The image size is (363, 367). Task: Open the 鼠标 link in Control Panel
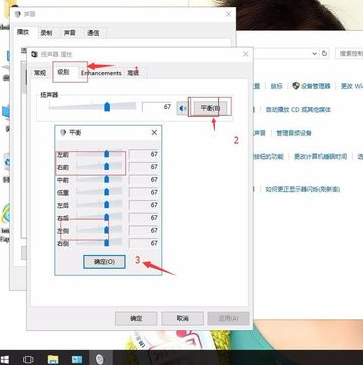[x=276, y=86]
